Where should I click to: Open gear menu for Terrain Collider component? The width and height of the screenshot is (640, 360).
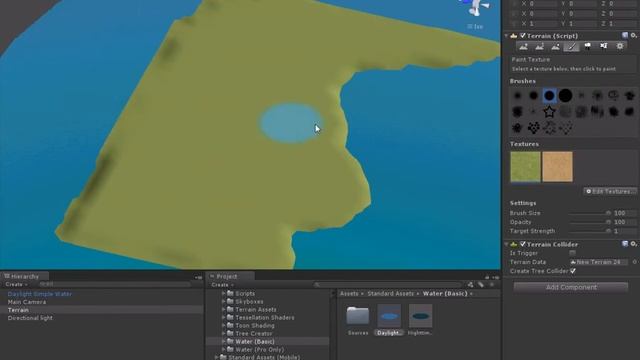click(x=633, y=244)
